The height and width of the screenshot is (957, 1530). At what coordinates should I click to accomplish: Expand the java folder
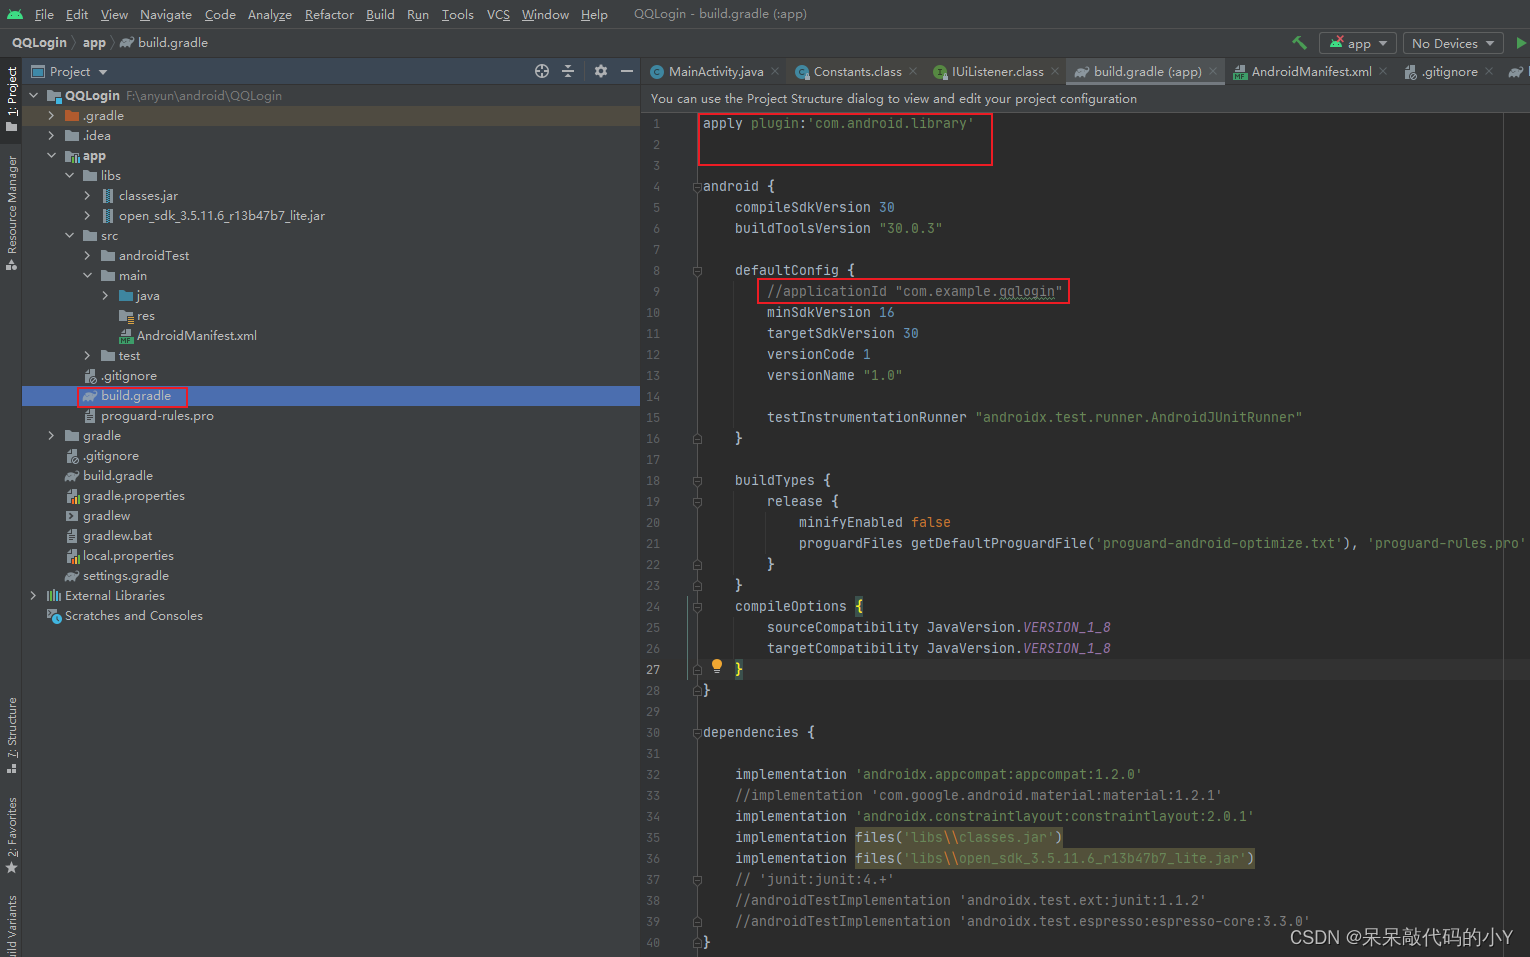[x=105, y=296]
